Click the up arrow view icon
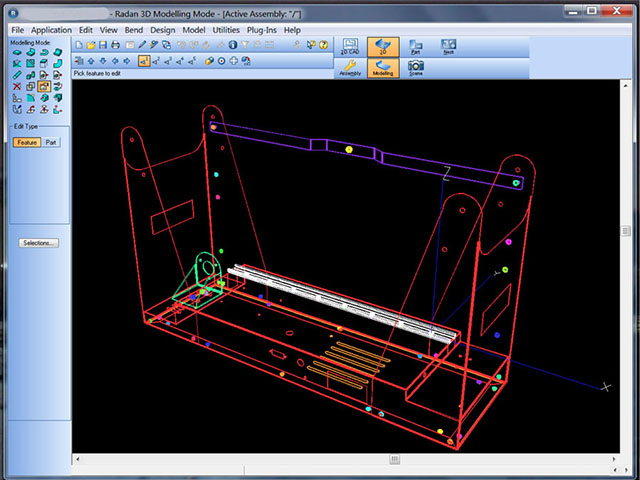 pos(91,61)
